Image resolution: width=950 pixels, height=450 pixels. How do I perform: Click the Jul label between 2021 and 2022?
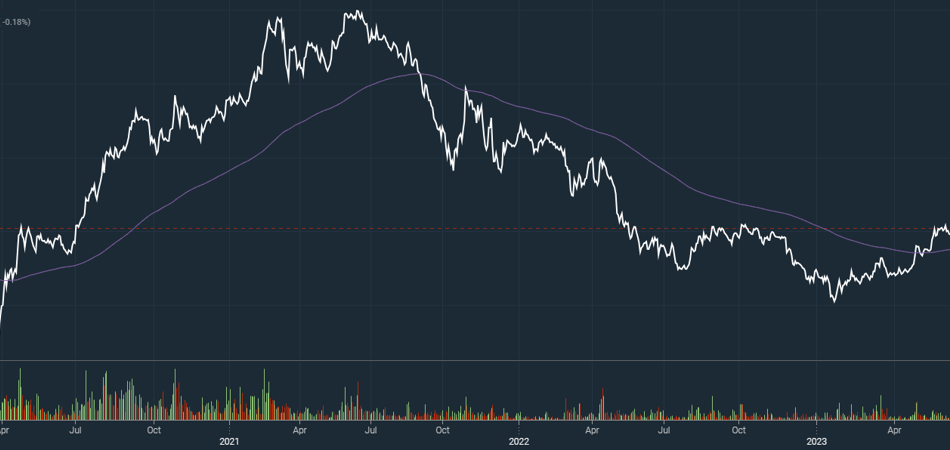(x=371, y=431)
